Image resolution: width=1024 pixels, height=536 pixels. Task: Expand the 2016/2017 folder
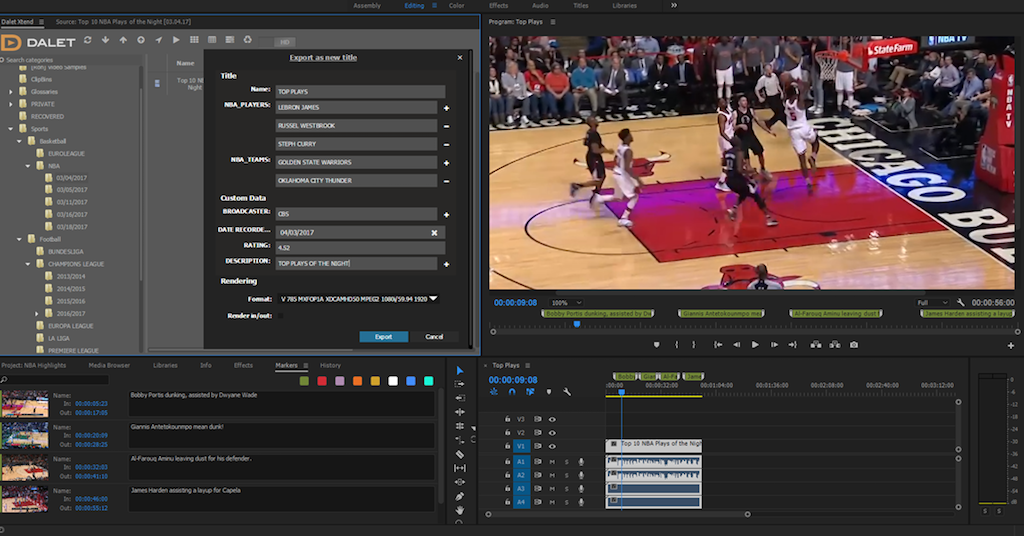click(37, 313)
